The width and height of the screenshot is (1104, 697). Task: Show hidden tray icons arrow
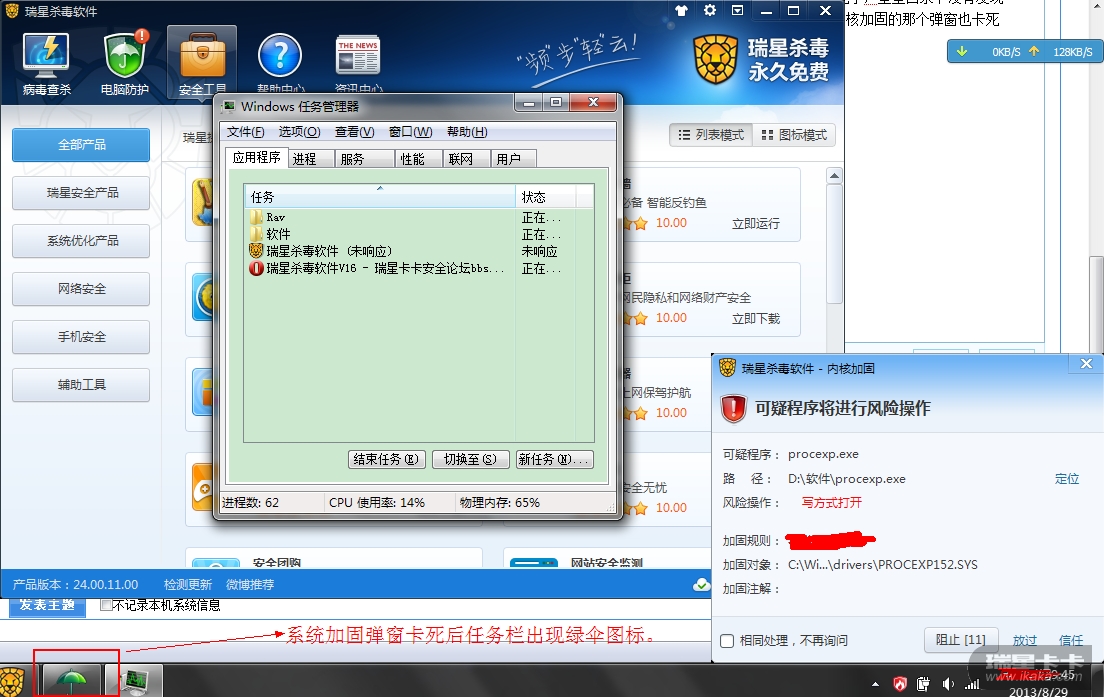(x=875, y=684)
